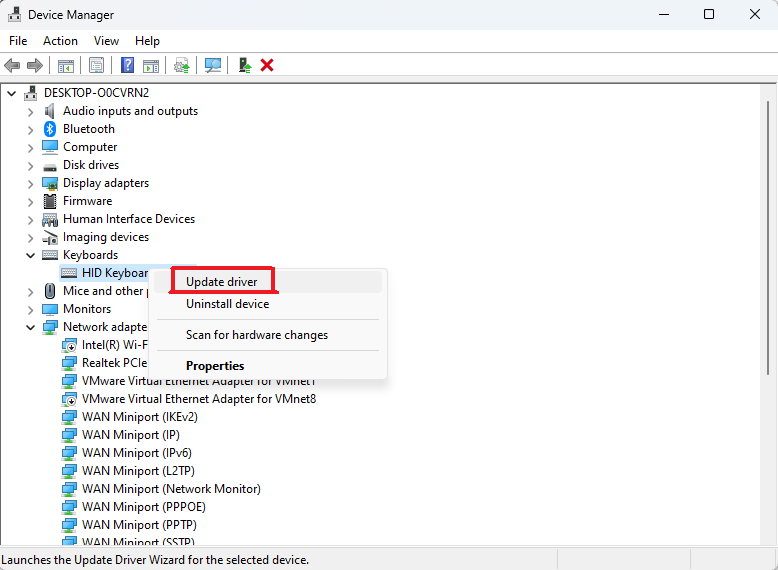Screen dimensions: 778x570
Task: Open the File menu
Action: click(18, 41)
